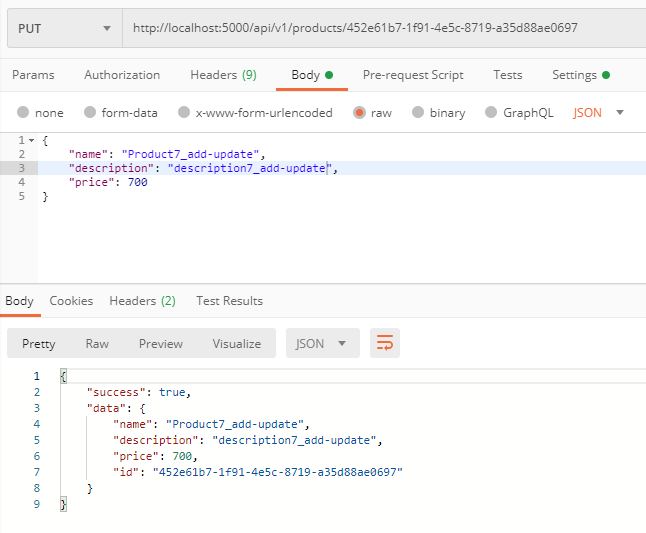Open the response Cookies tab
This screenshot has height=533, width=646.
[x=71, y=301]
